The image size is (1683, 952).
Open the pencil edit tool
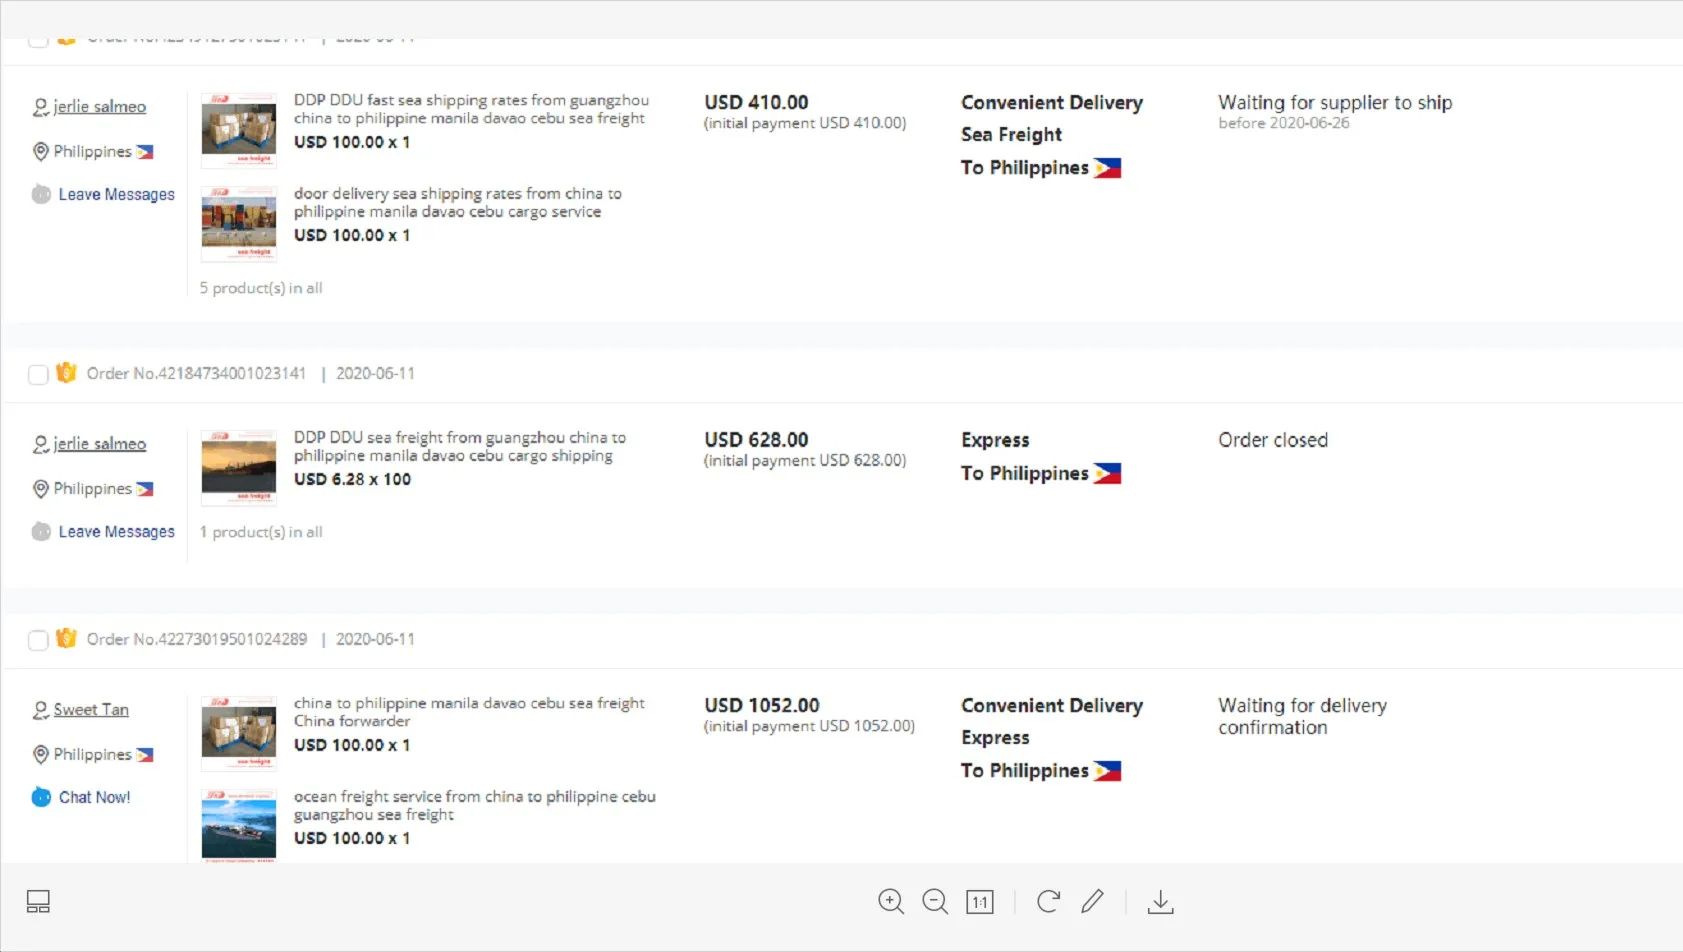(x=1092, y=902)
